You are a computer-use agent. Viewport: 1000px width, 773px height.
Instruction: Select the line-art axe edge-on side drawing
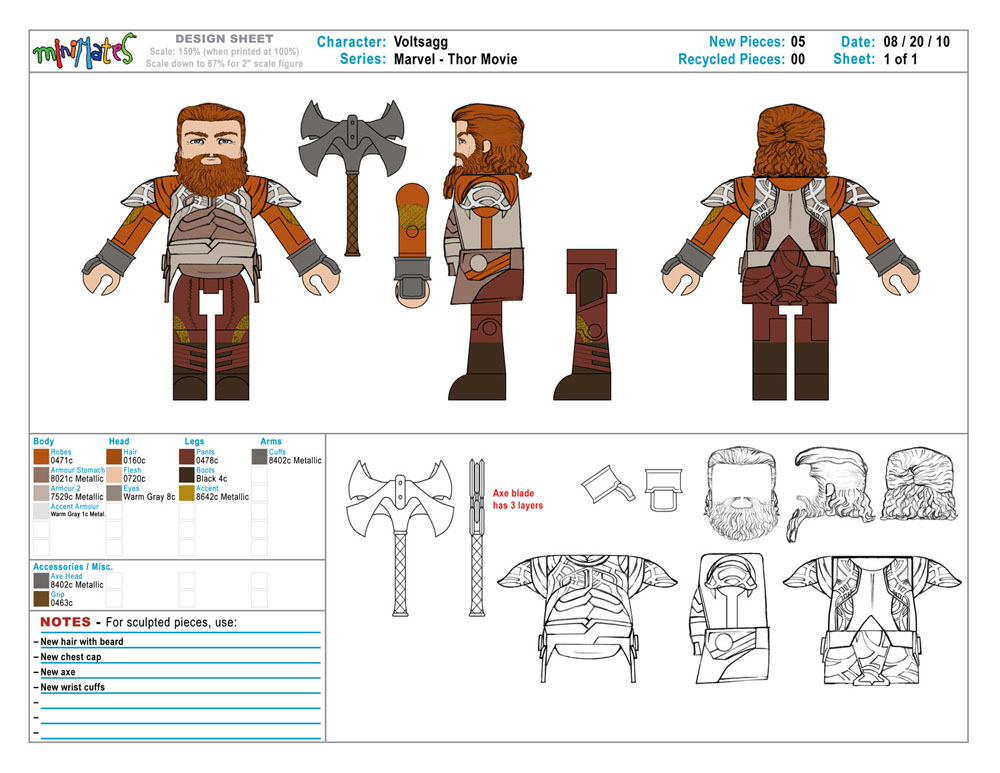(x=476, y=537)
